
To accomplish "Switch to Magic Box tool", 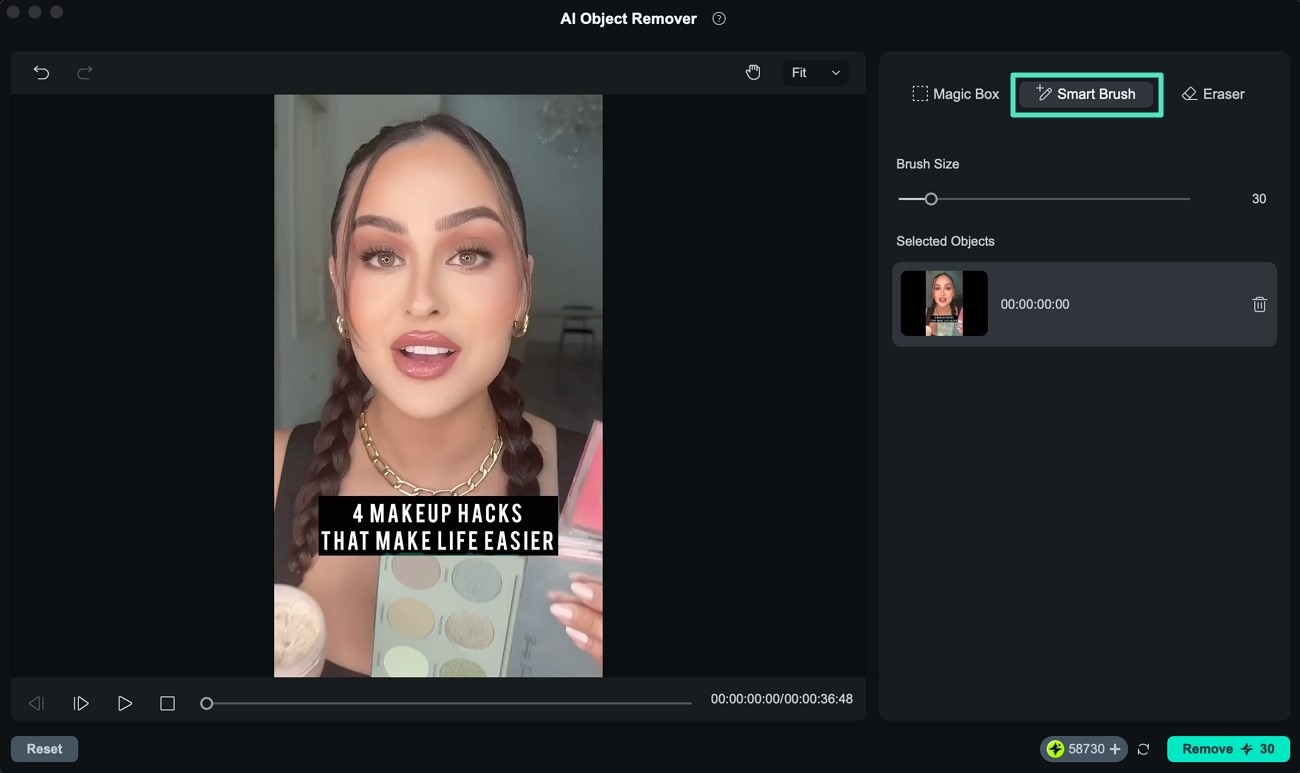I will [x=955, y=94].
